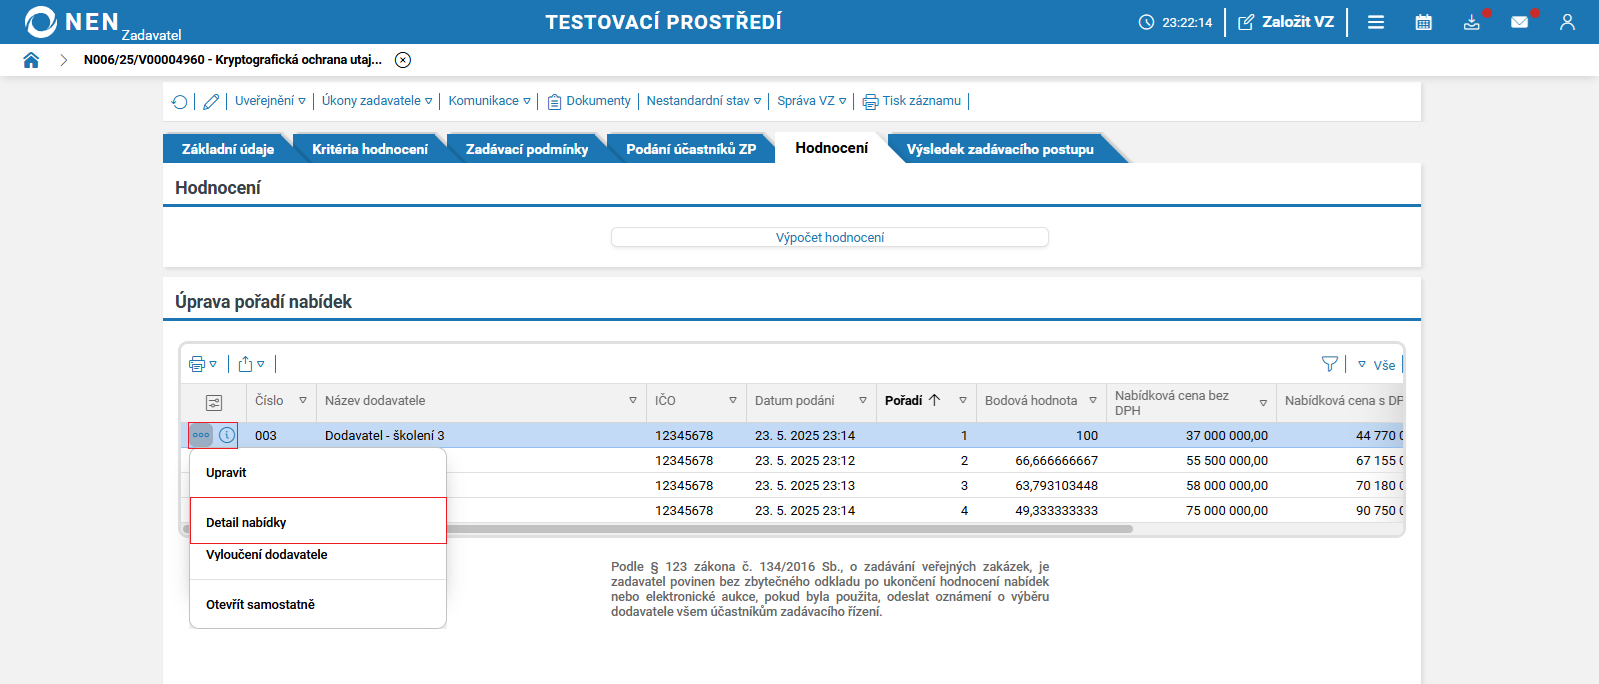
Task: Open table column settings icon
Action: pos(214,403)
